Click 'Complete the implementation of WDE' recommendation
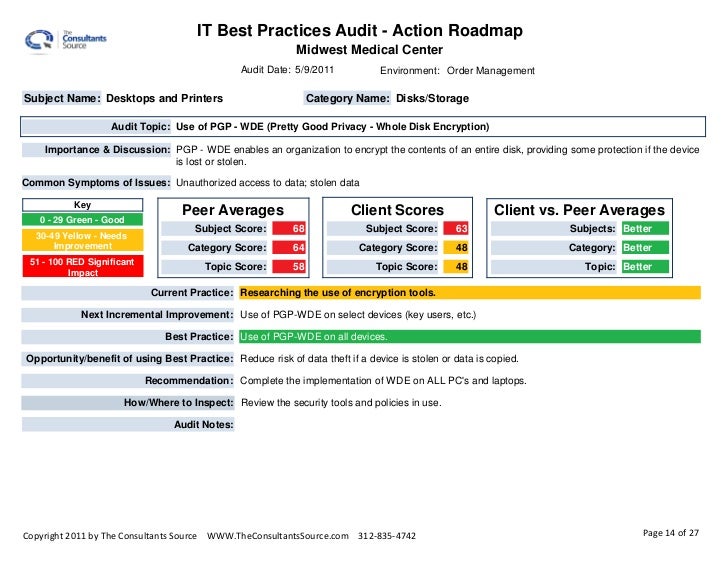Screen dimensions: 728x563 [383, 381]
